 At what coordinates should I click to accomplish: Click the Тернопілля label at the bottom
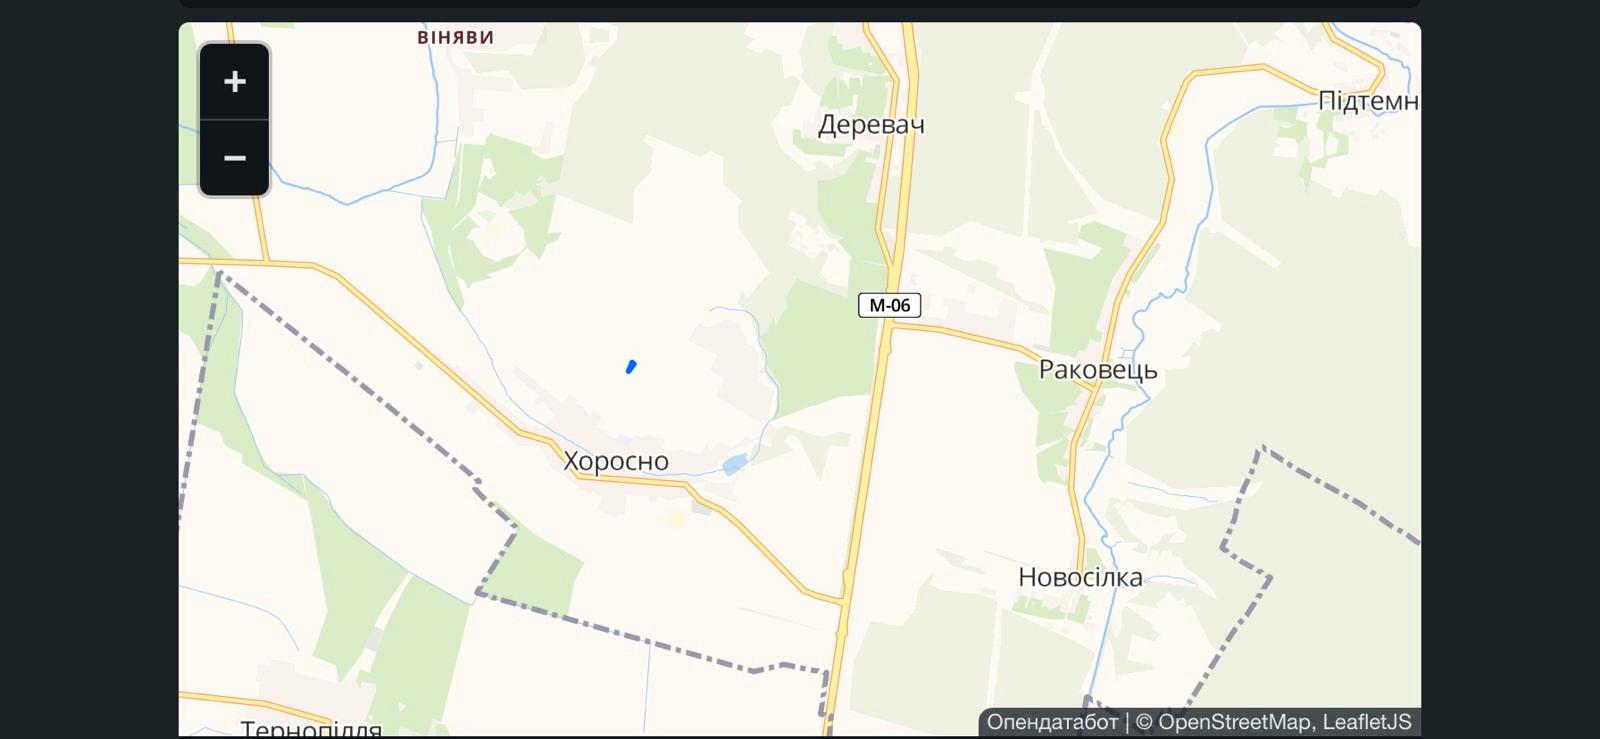(311, 729)
